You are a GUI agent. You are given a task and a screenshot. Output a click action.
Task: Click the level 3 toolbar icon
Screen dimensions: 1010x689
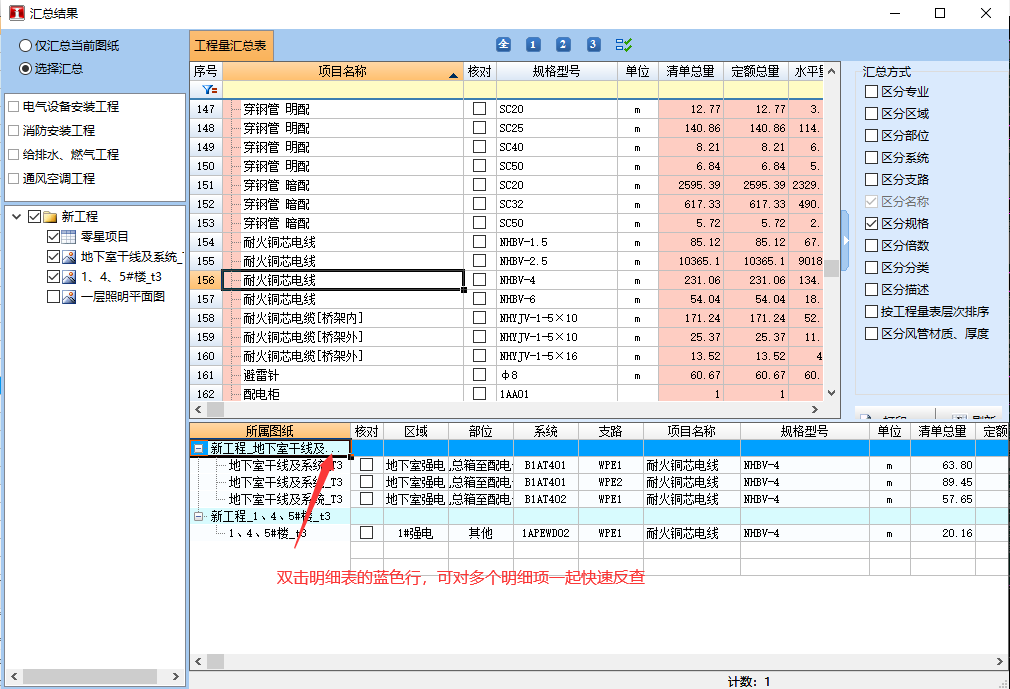coord(593,45)
